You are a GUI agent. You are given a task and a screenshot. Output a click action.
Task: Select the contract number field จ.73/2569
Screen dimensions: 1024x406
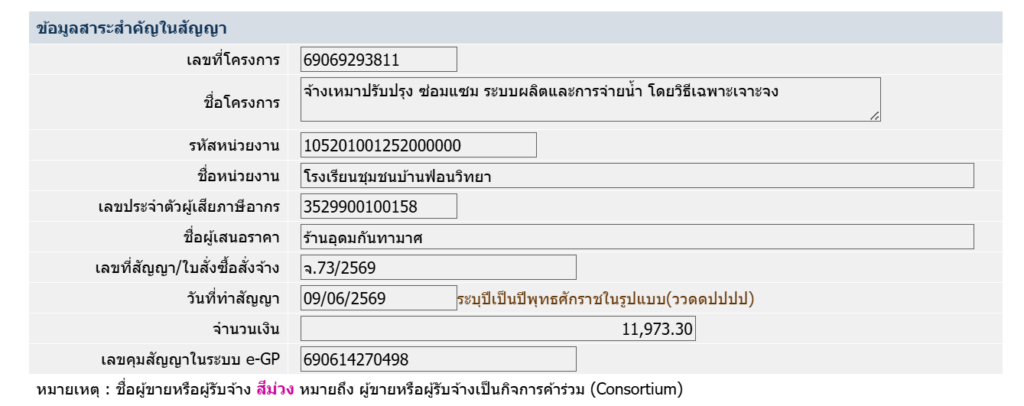438,268
